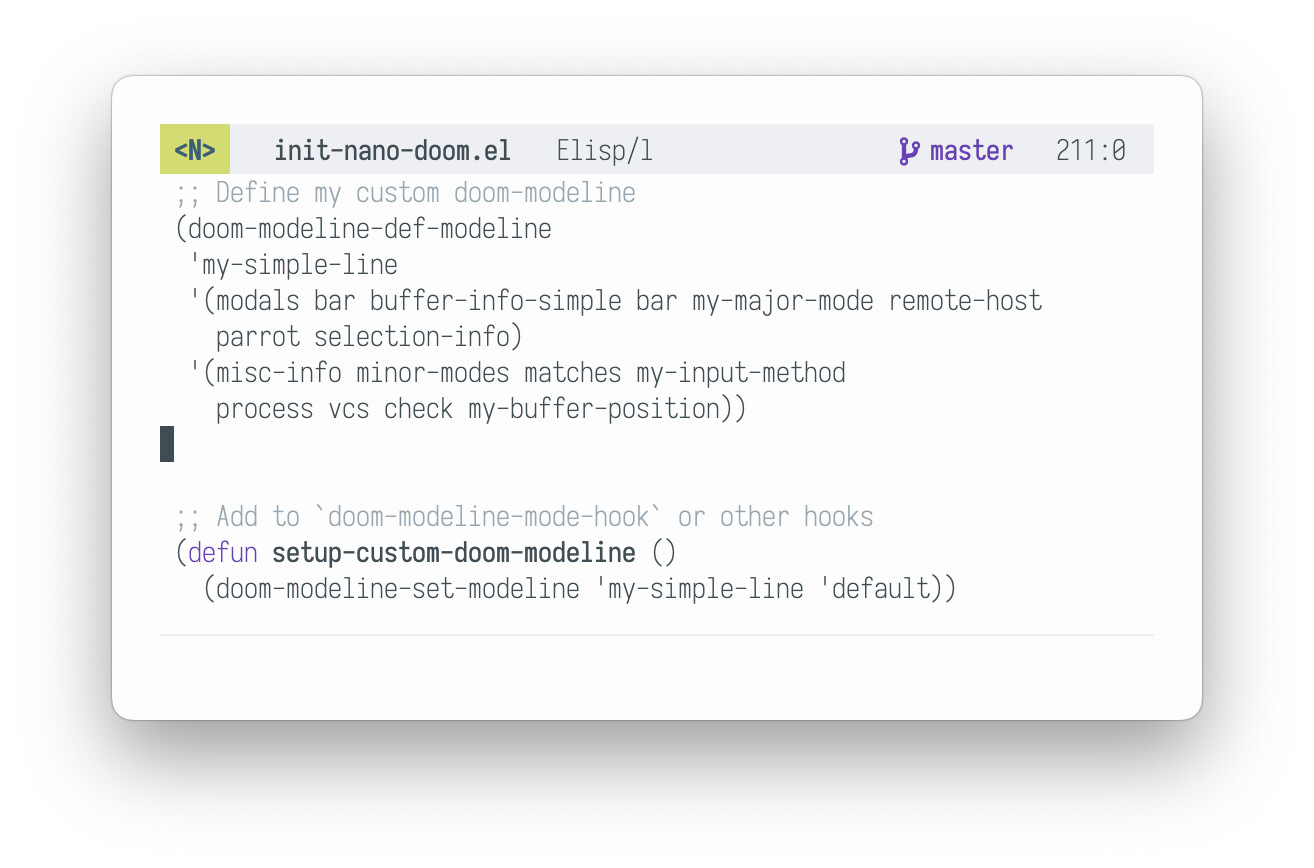Open the Elisp/l major mode menu

(604, 151)
